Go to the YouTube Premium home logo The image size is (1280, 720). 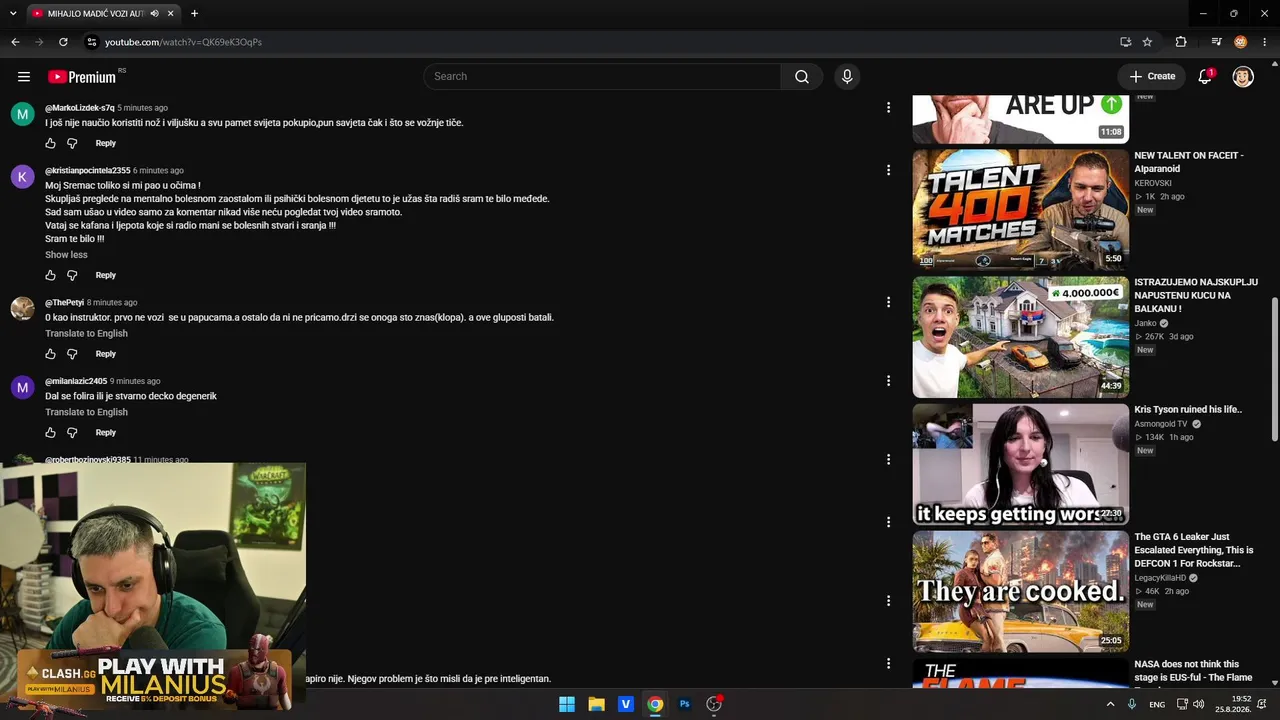pos(82,77)
